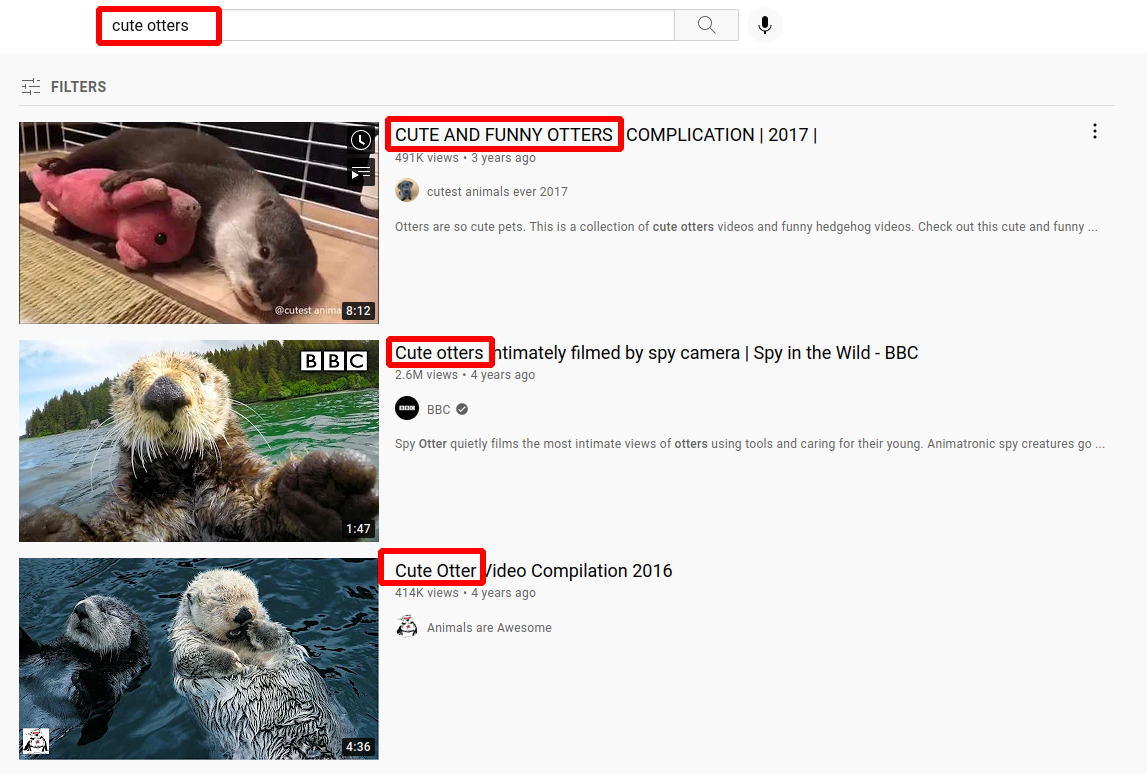Click the magnifying glass search button
The image size is (1147, 774).
[706, 26]
